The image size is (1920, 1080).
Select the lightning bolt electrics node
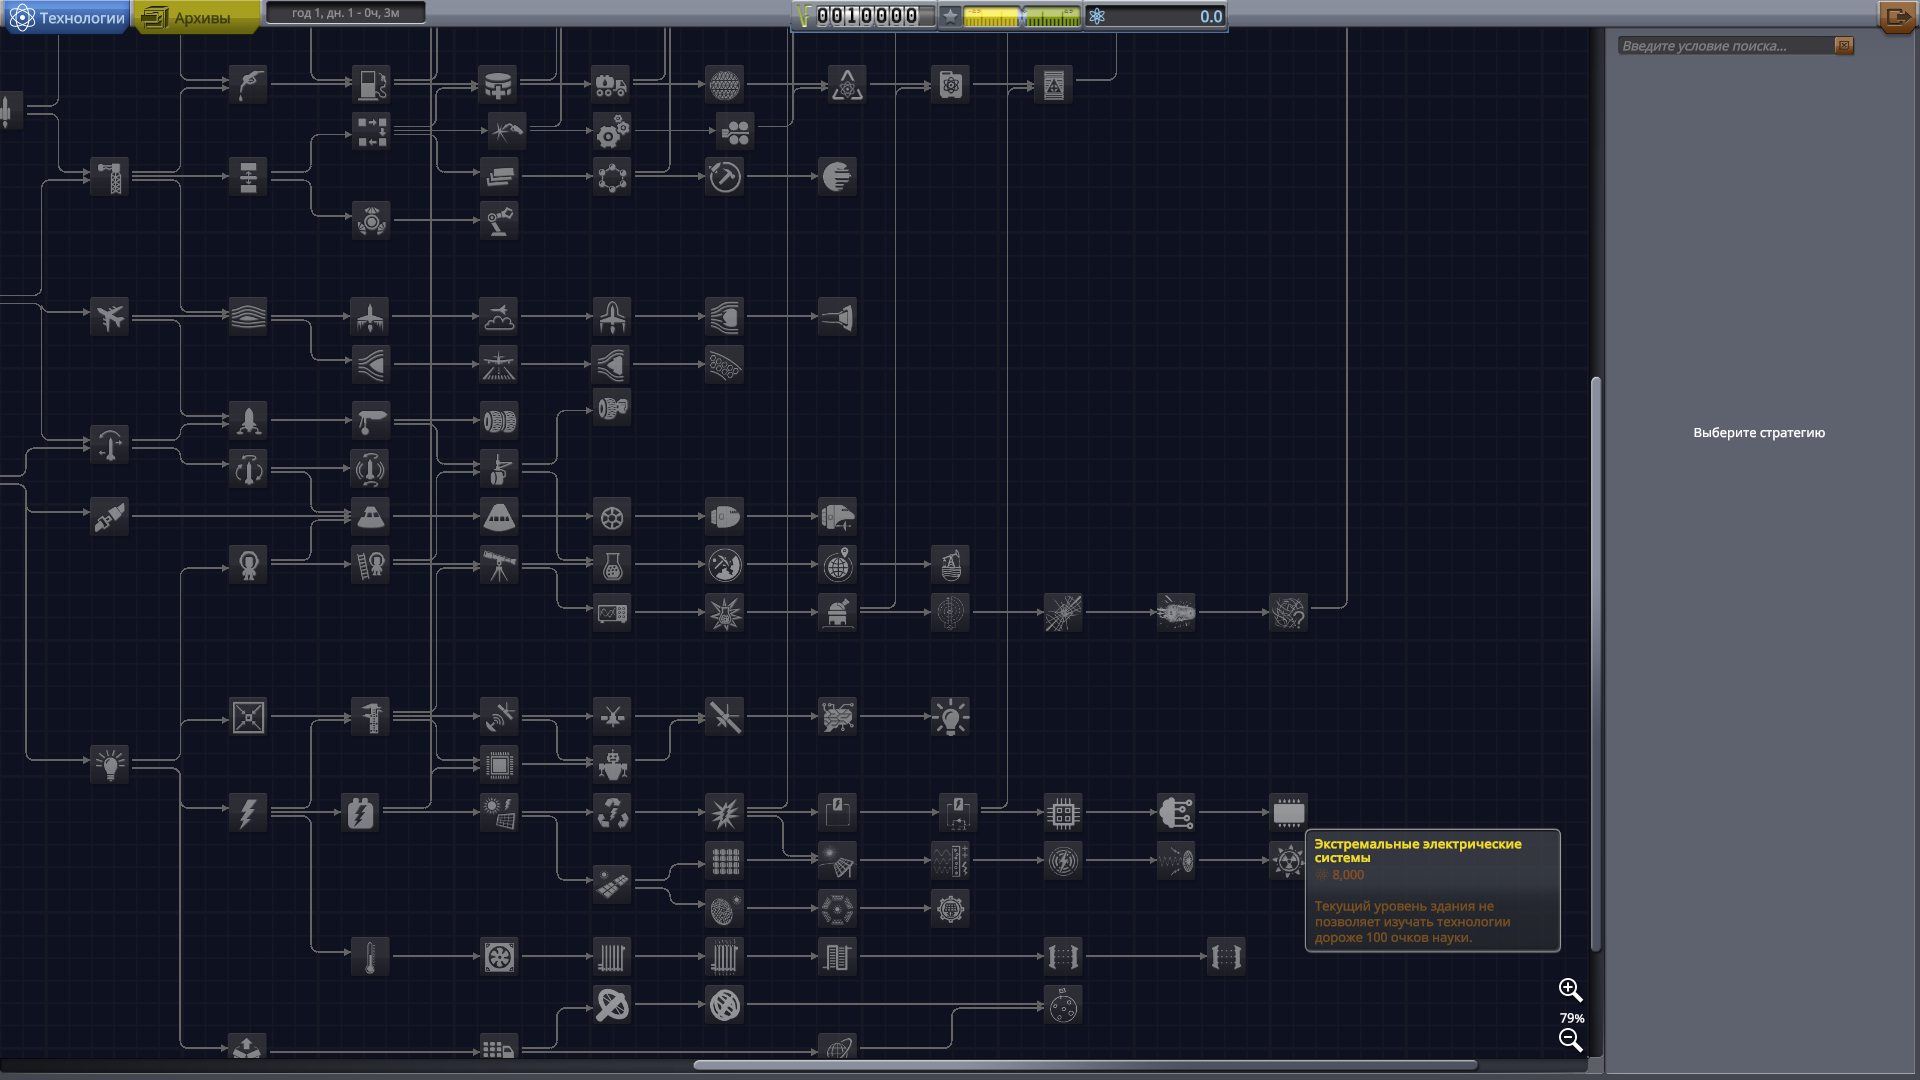tap(248, 812)
